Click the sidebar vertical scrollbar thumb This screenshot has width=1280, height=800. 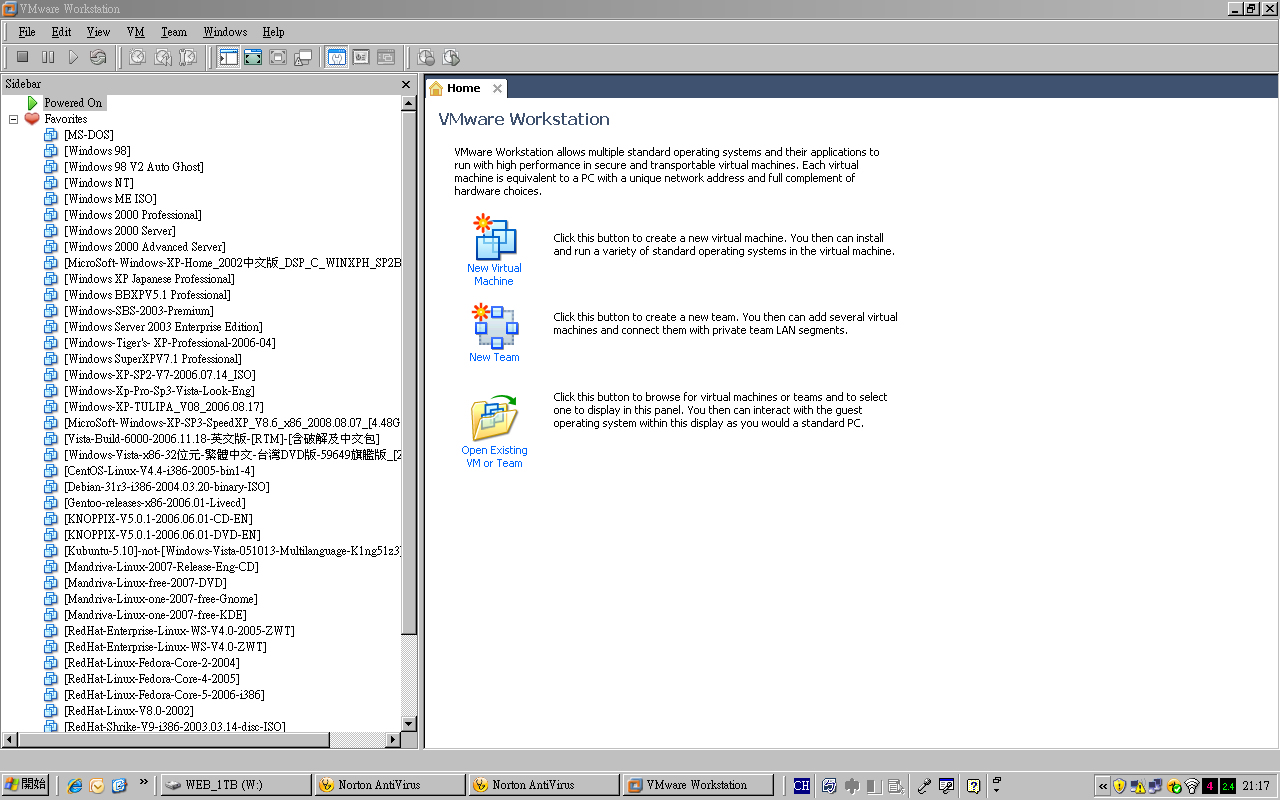pyautogui.click(x=408, y=372)
